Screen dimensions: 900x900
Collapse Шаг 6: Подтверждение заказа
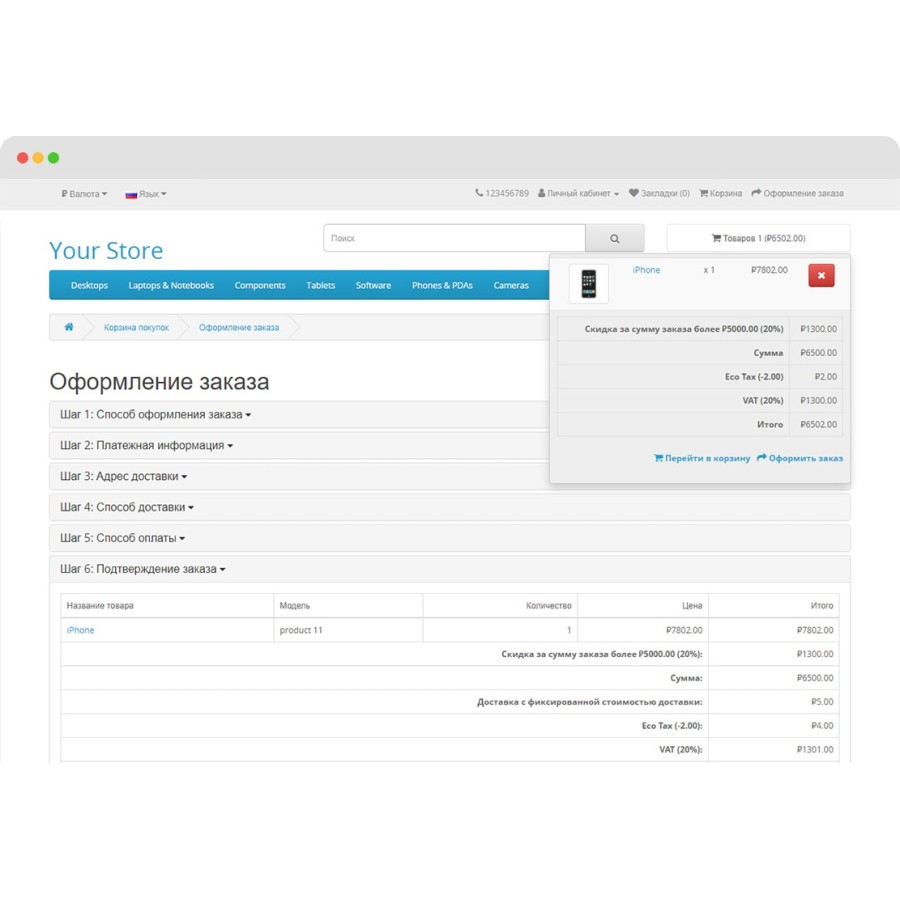[x=142, y=569]
